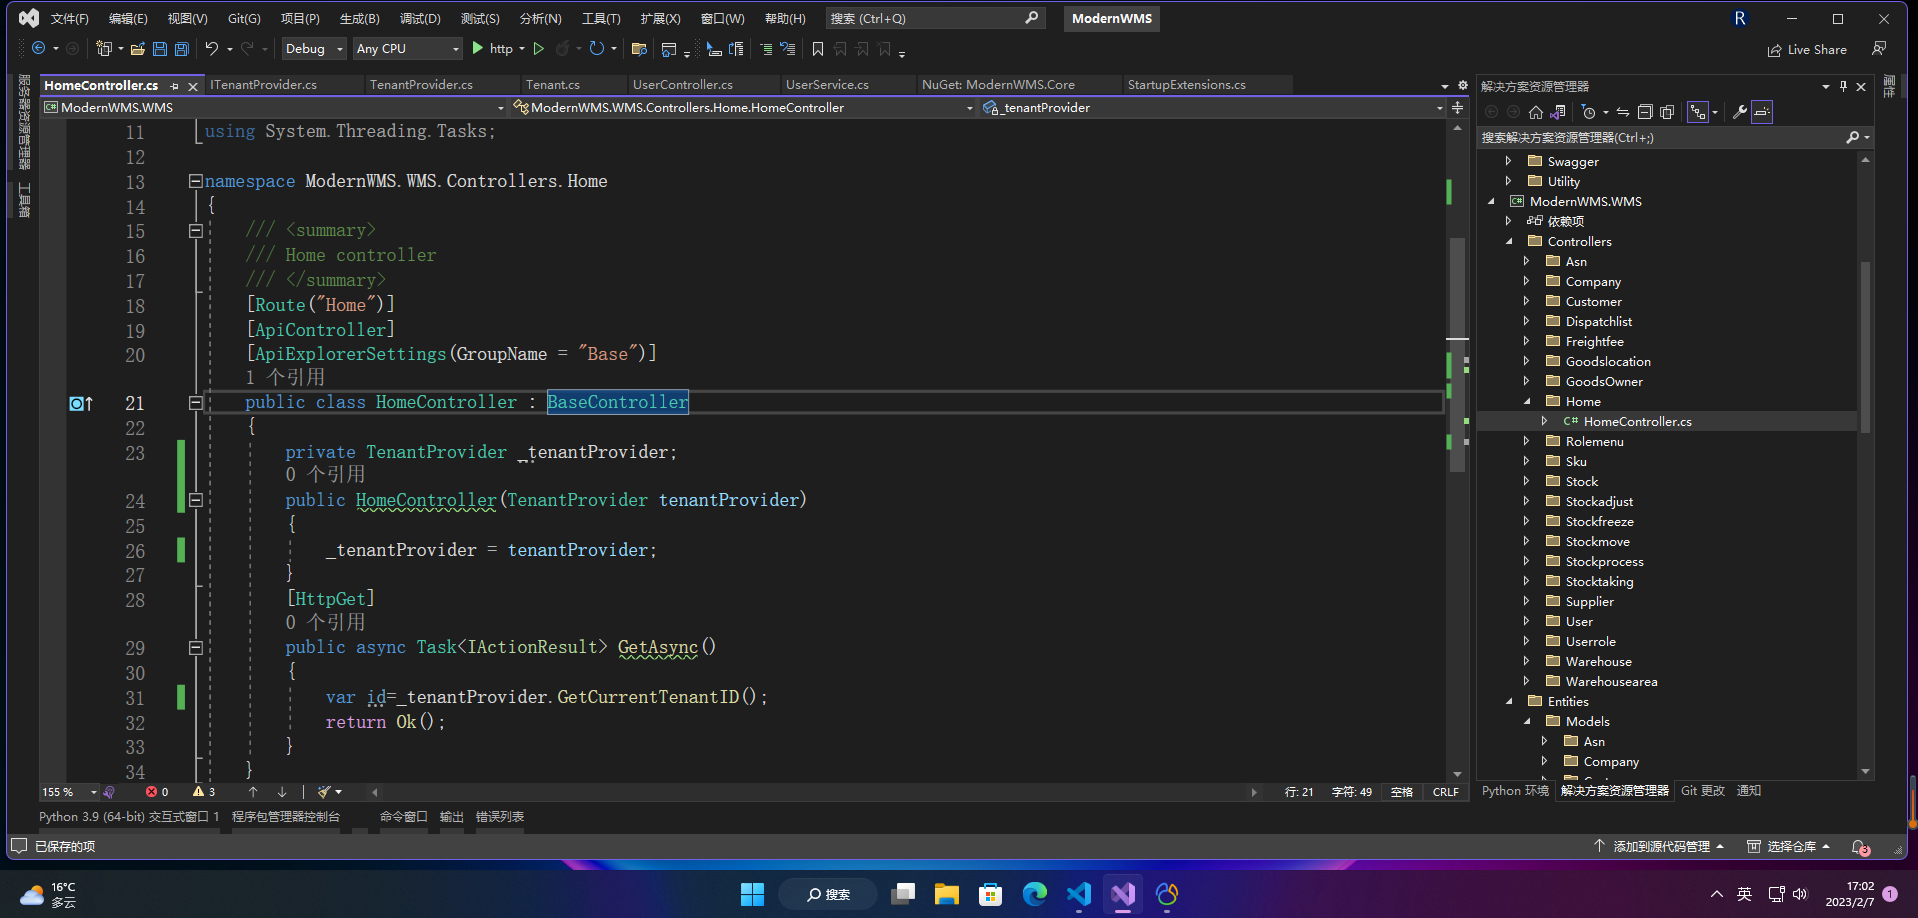
Task: Open the 错误列表 bottom panel tab
Action: [x=500, y=817]
